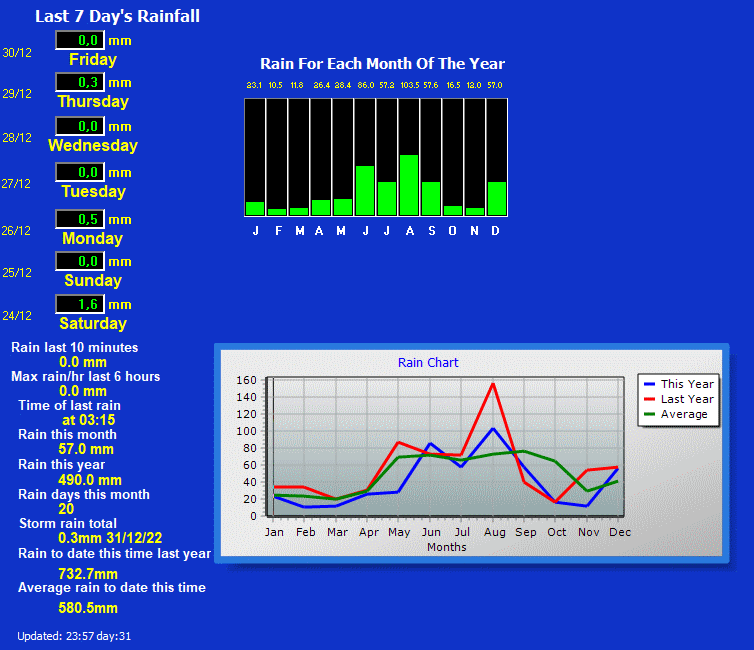This screenshot has height=650, width=754.
Task: Click the '490.0 mm' rain this year value
Action: [89, 480]
